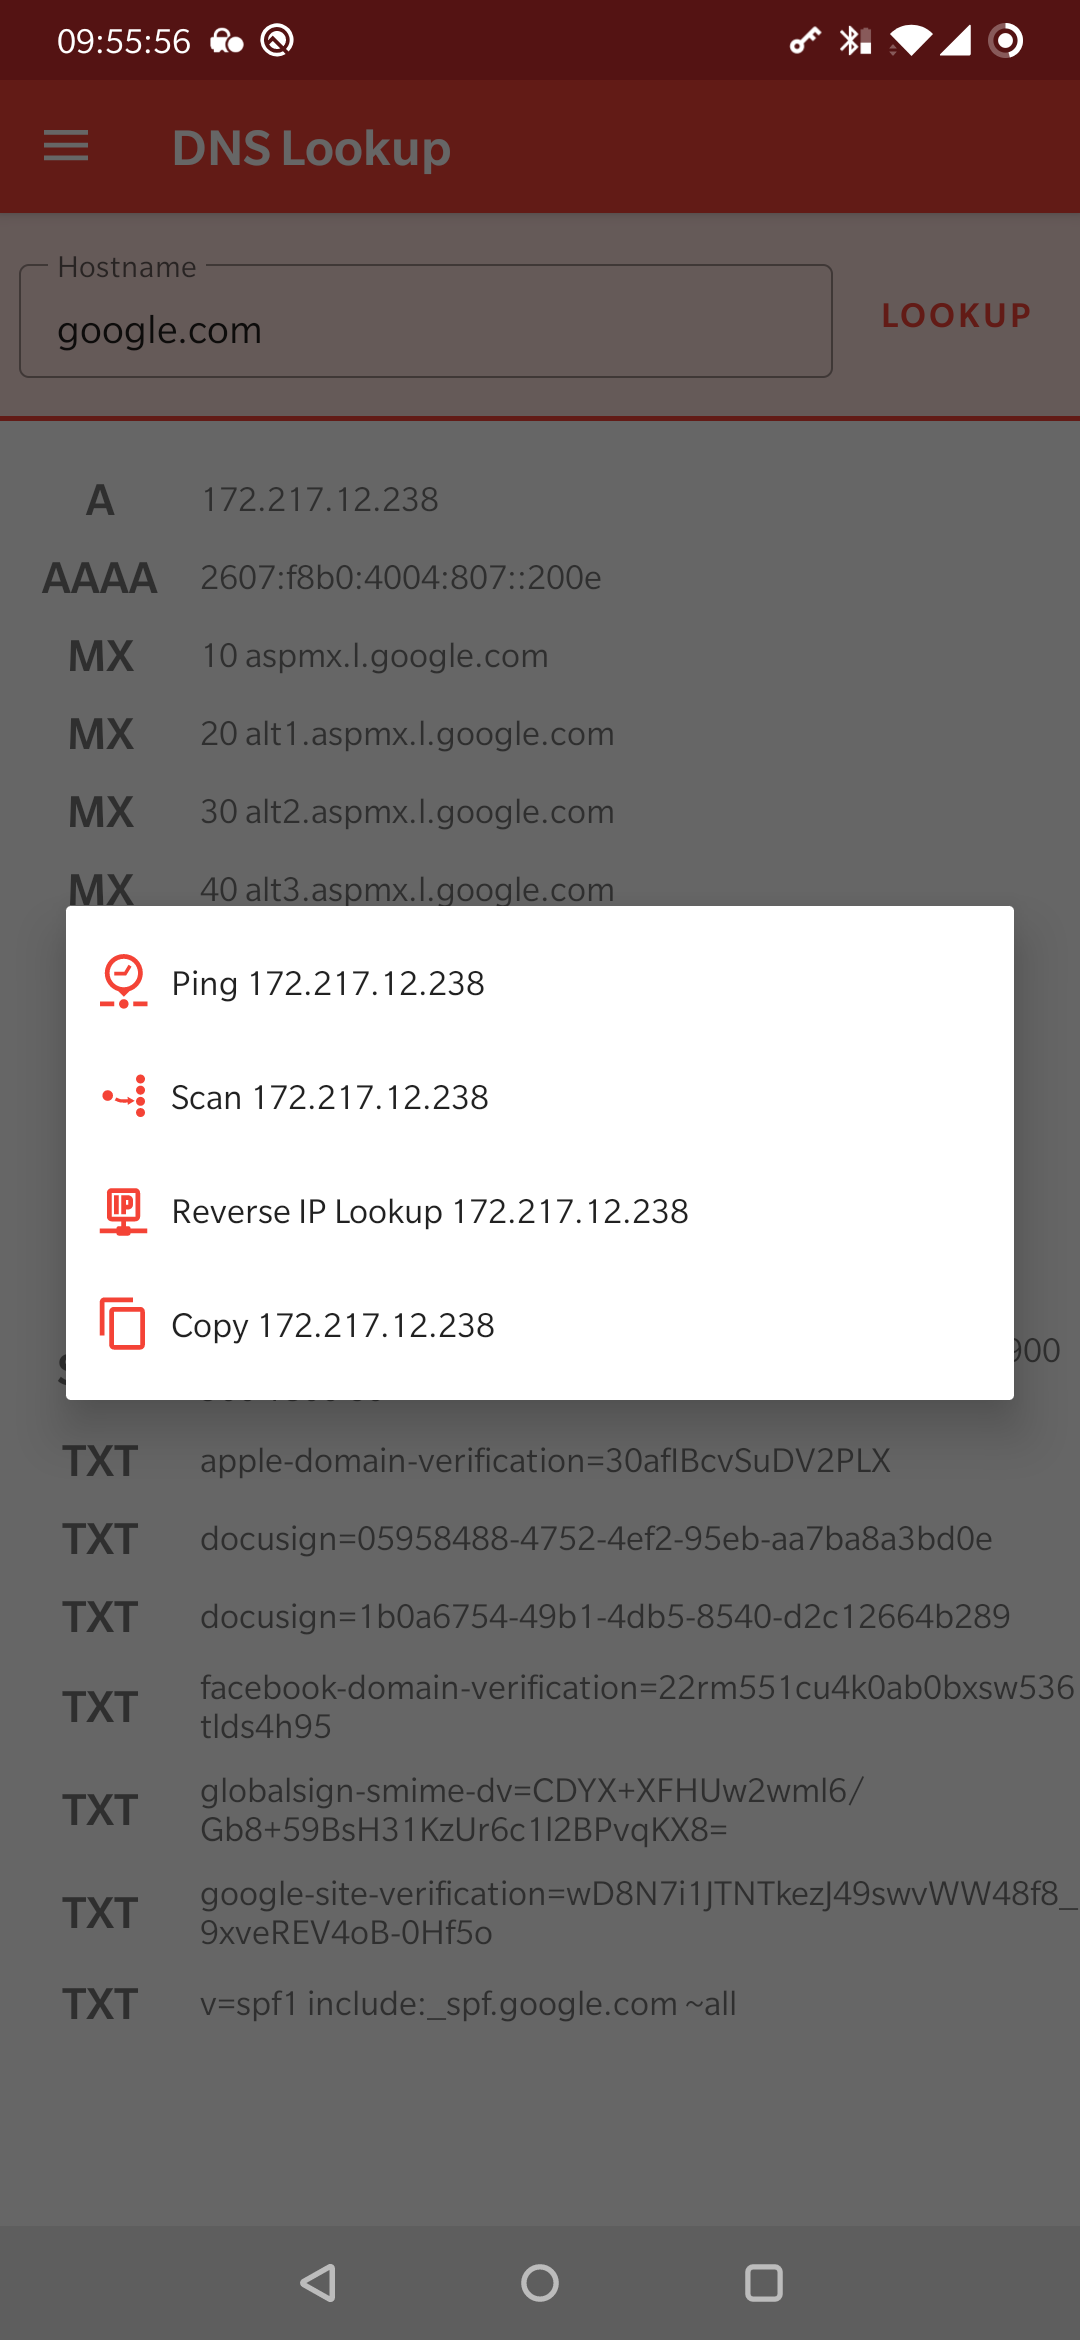Choose Copy 172.217.12.238 entry

coord(333,1325)
